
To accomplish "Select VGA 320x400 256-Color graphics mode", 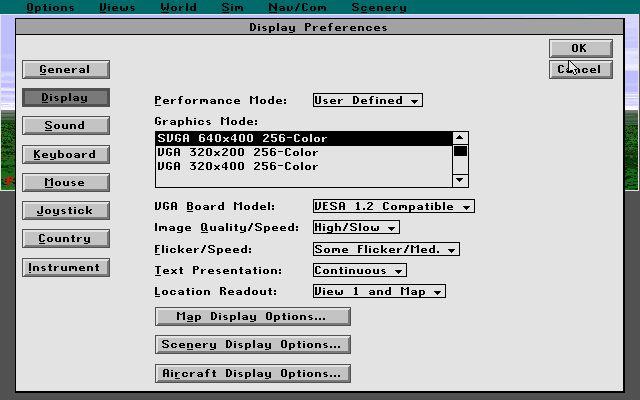I will [x=304, y=166].
